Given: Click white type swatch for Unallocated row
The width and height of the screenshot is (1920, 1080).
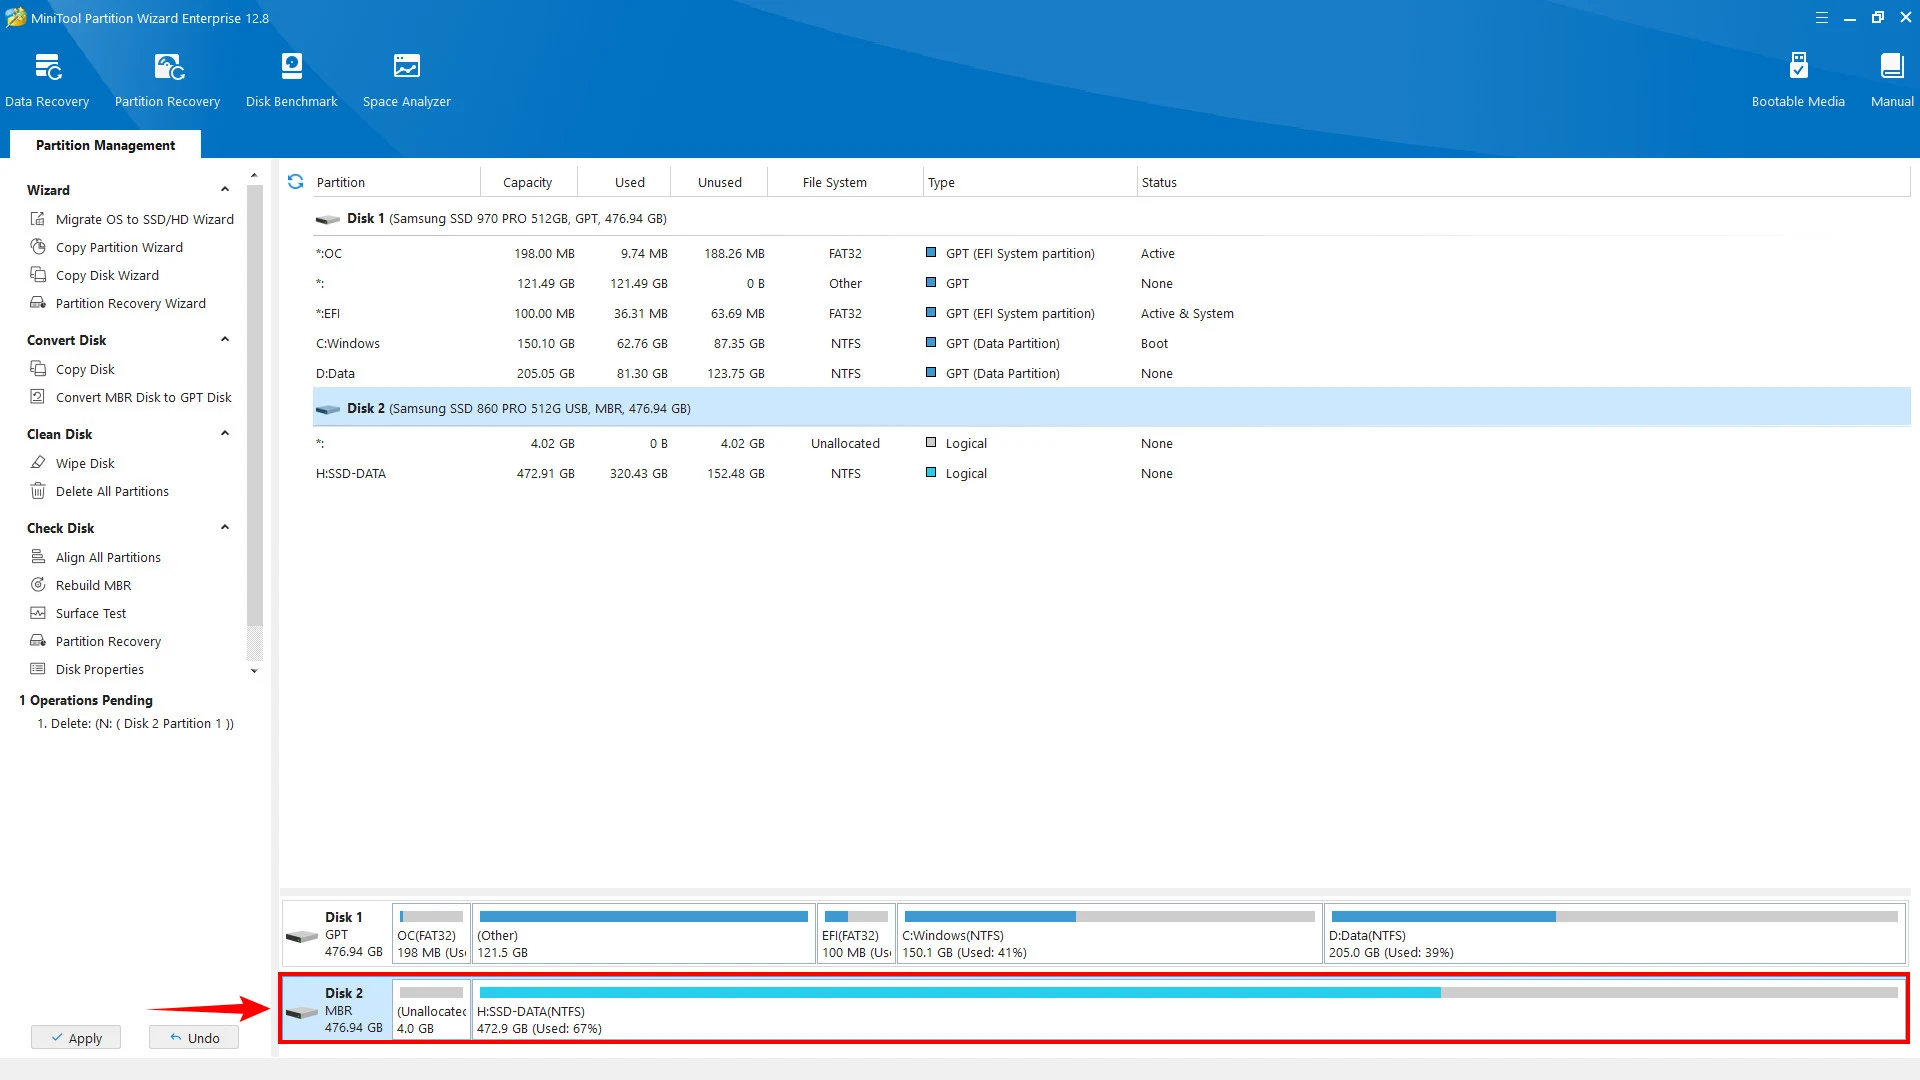Looking at the screenshot, I should point(931,443).
